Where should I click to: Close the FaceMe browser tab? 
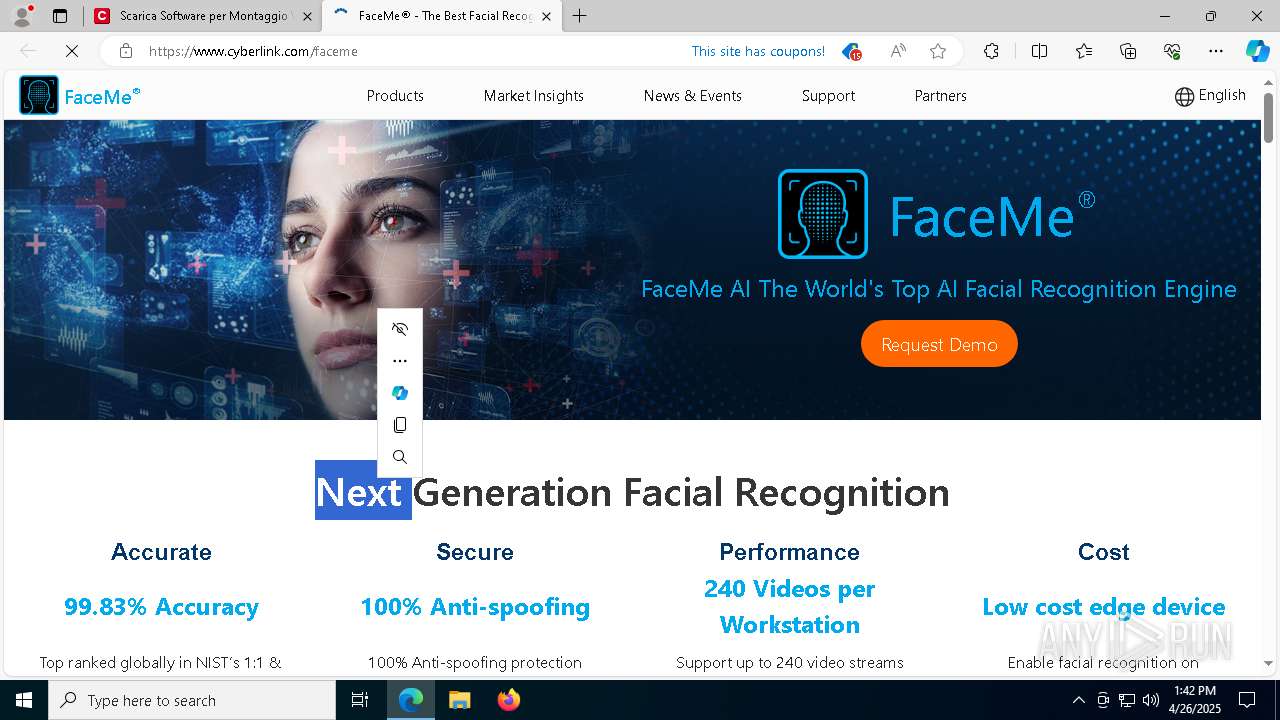pos(546,16)
